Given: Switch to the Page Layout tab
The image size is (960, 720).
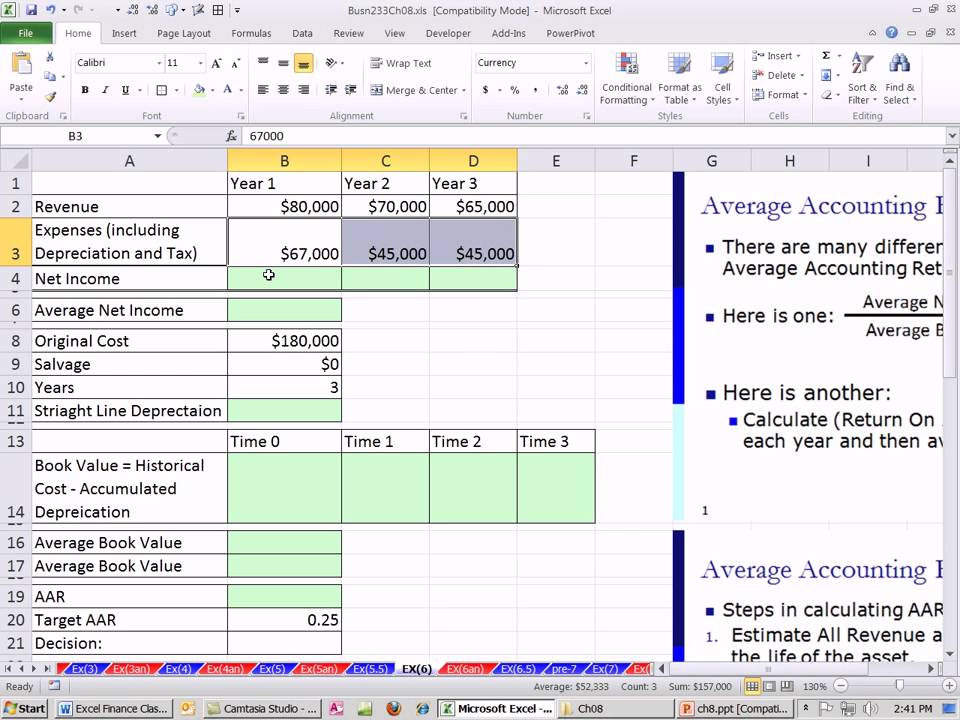Looking at the screenshot, I should coord(184,33).
